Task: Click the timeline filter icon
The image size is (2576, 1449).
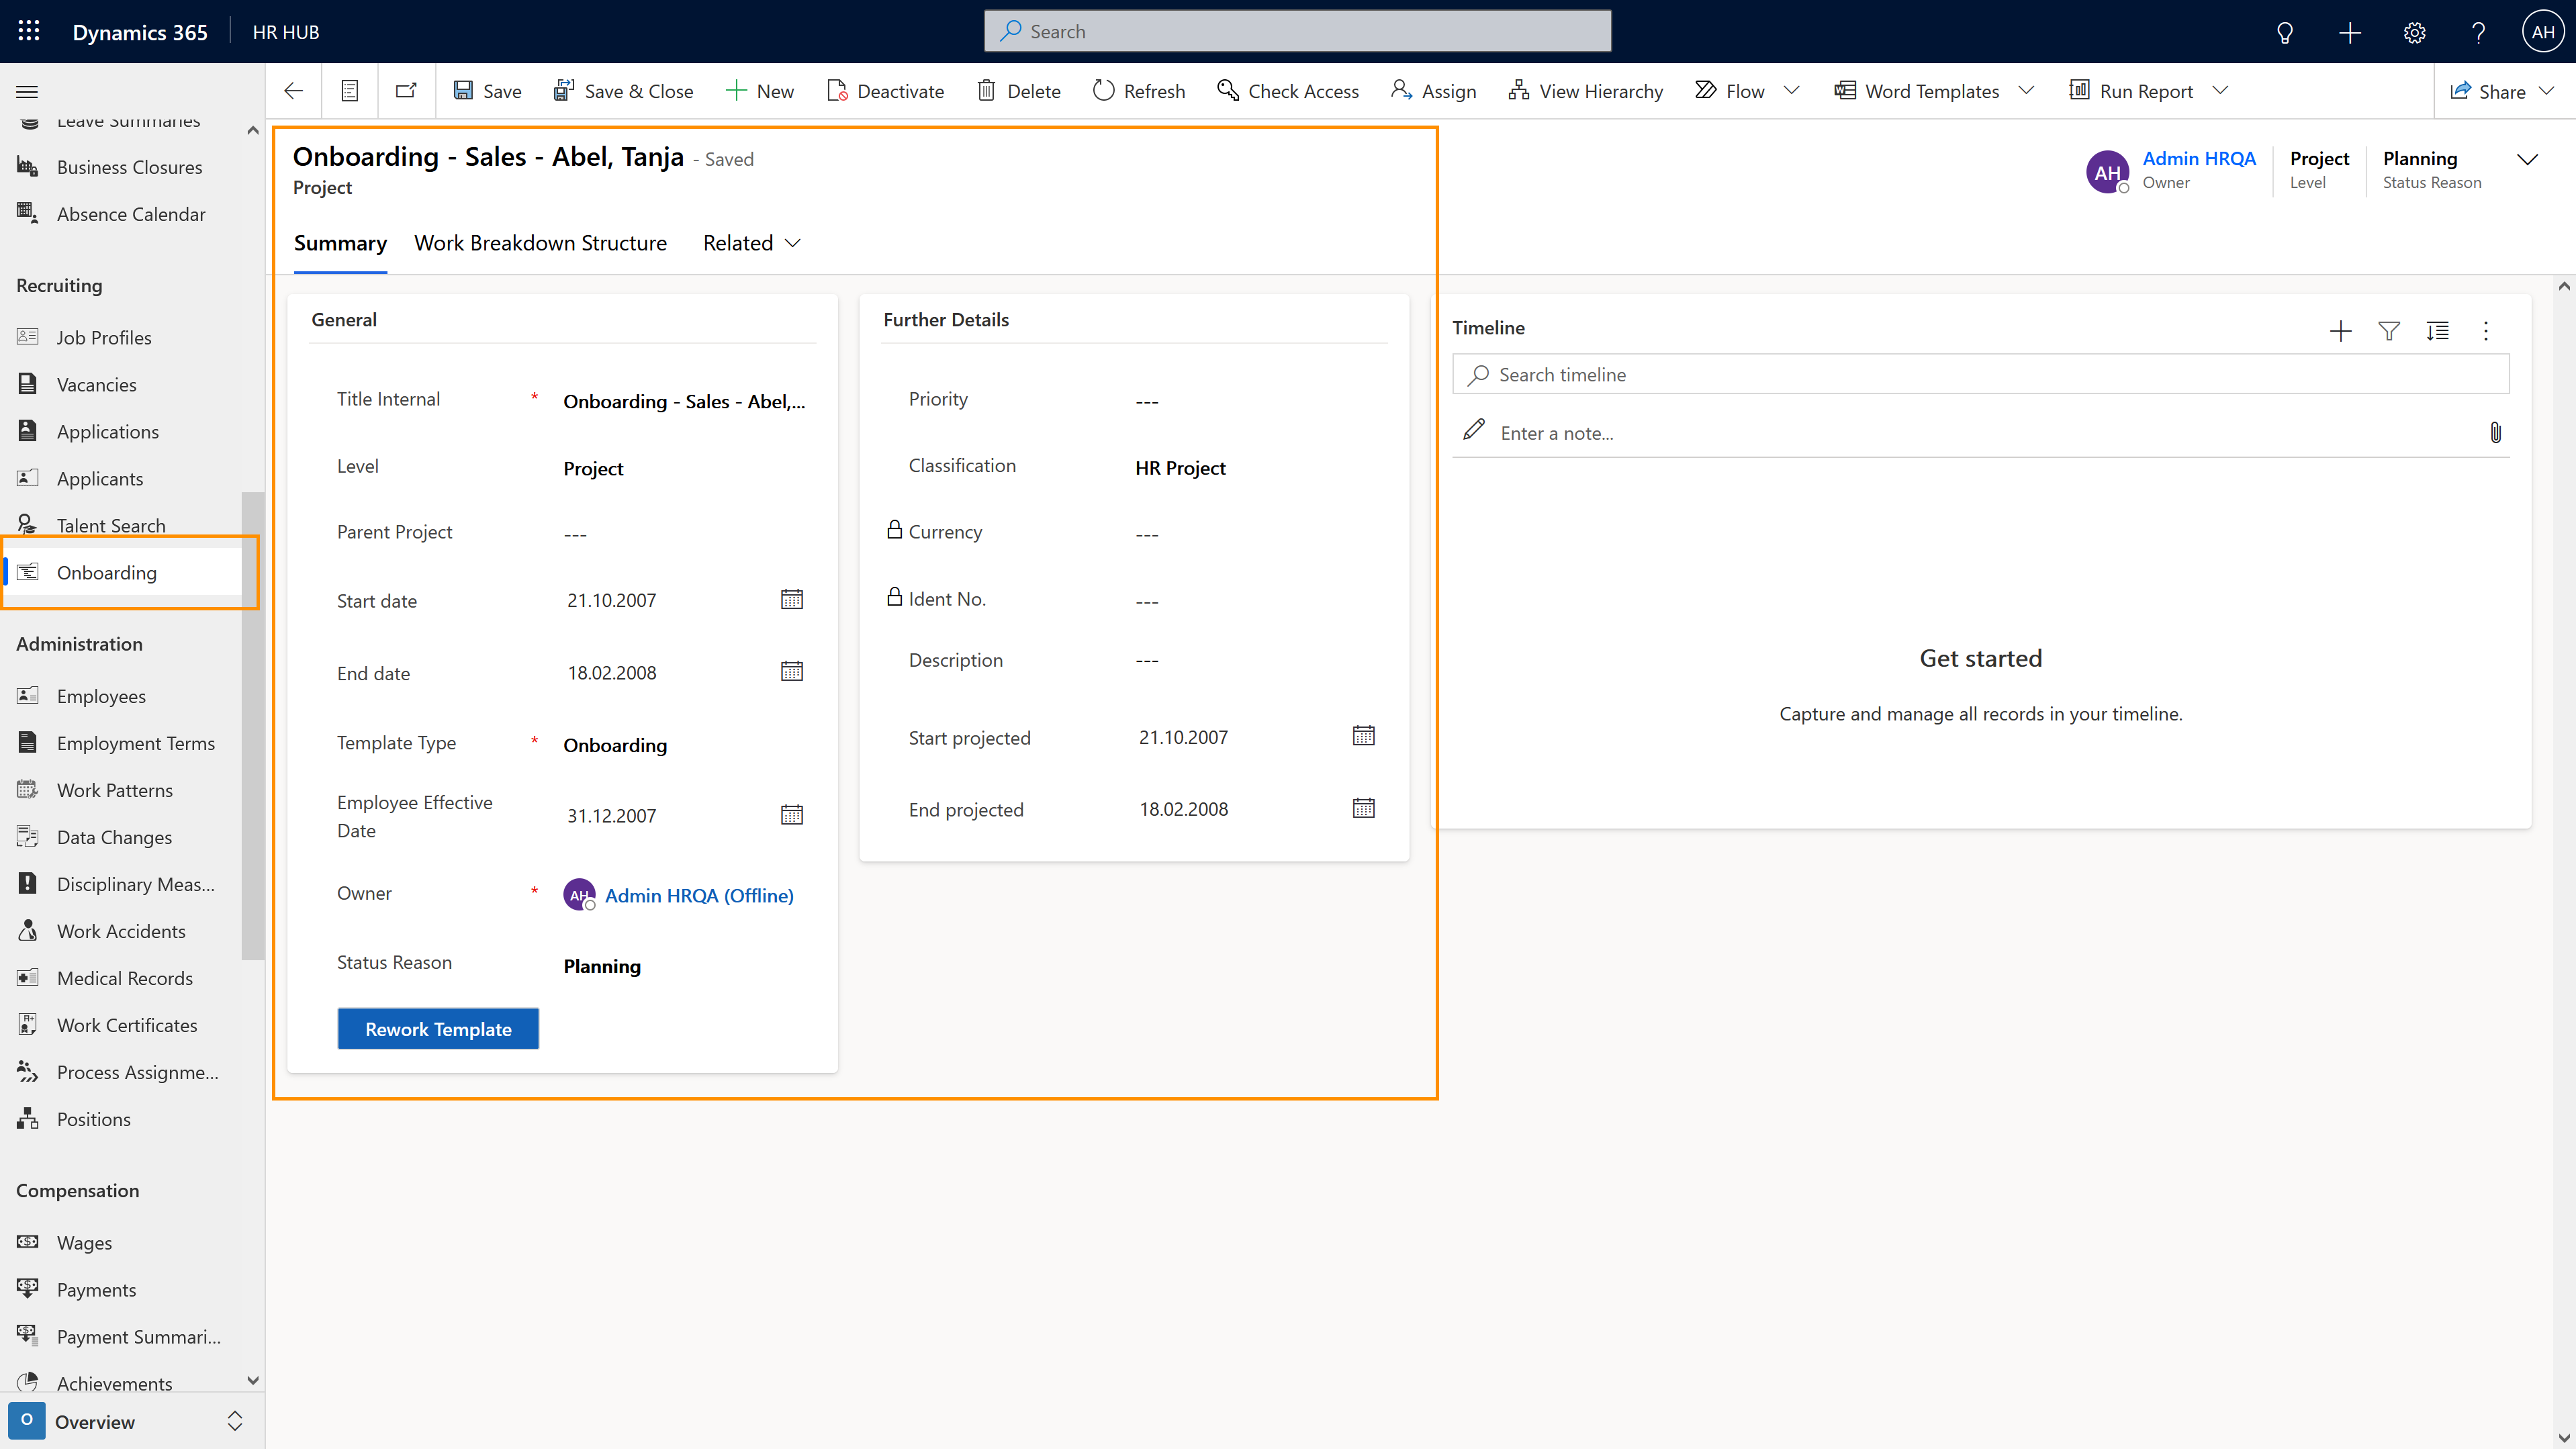Action: 2388,331
